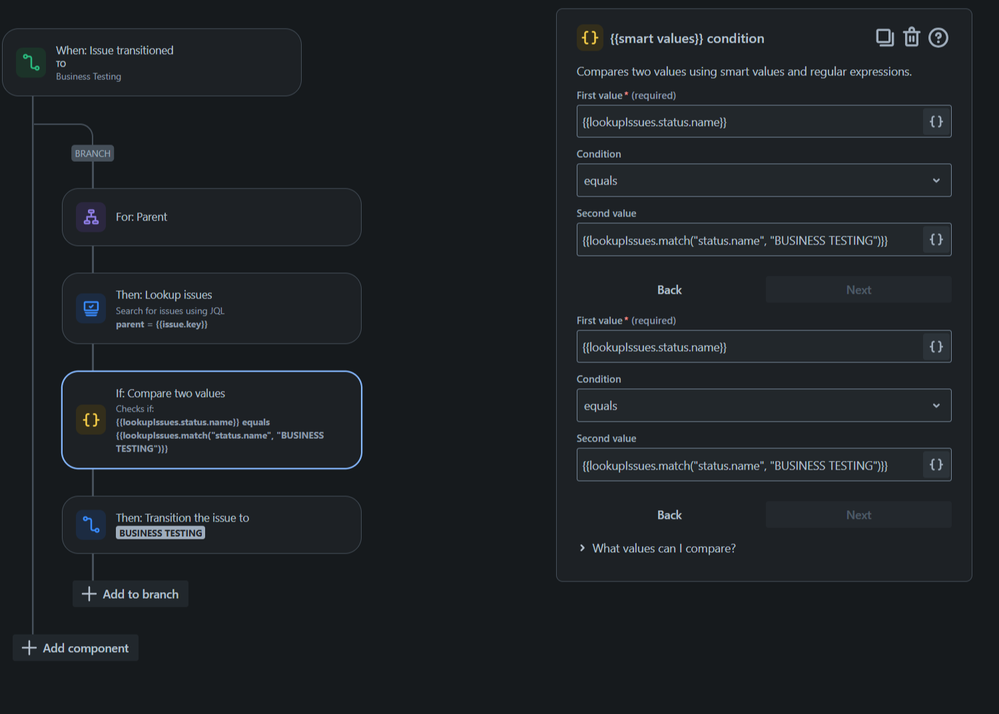This screenshot has width=999, height=714.
Task: Click the Add component button
Action: 75,647
